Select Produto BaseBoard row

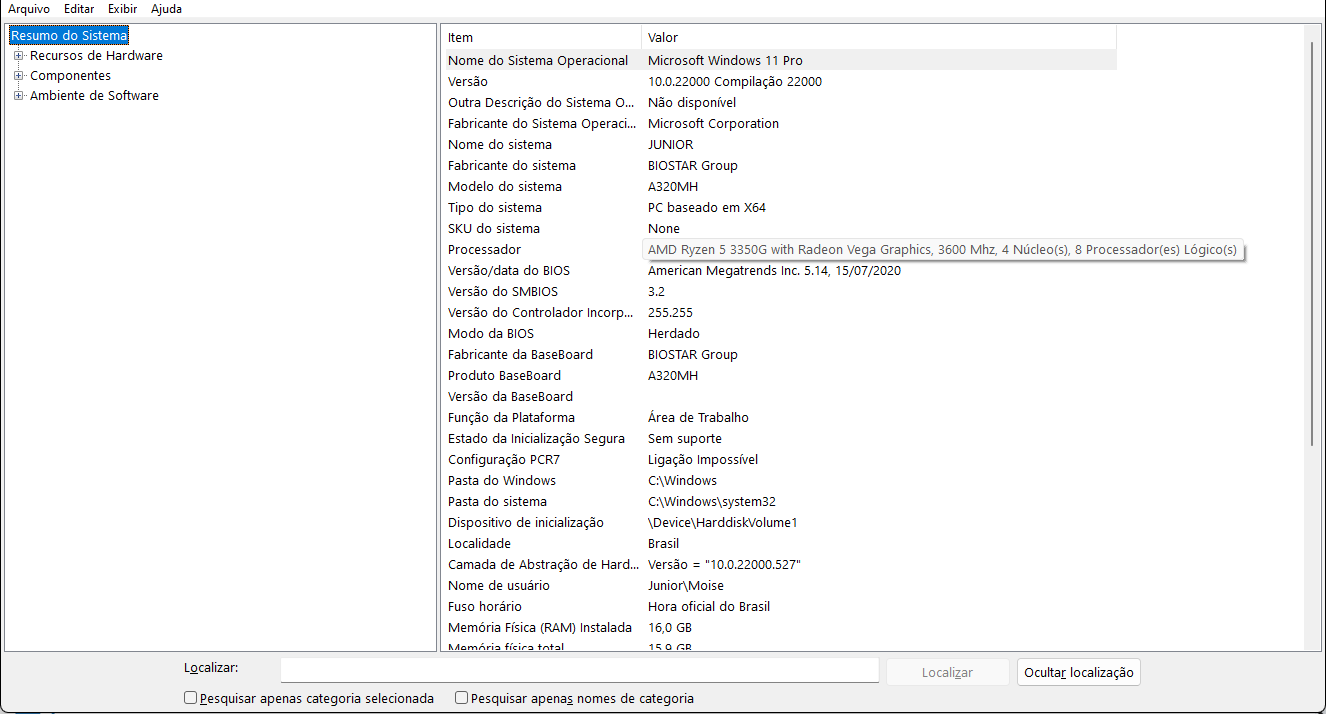click(x=780, y=375)
